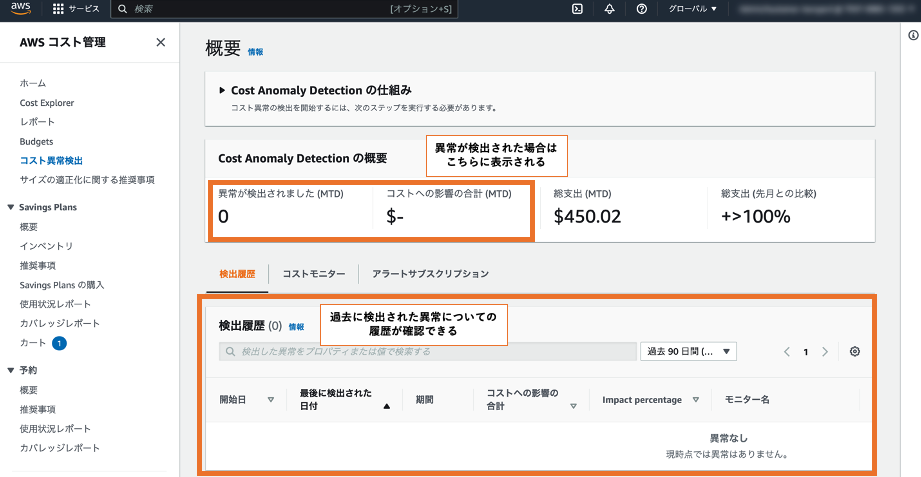Open the info panel icon at right edge
This screenshot has height=477, width=921.
[x=913, y=35]
